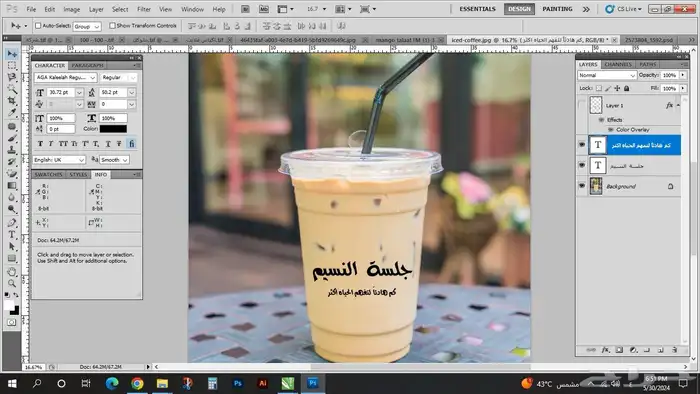Switch to the Channels tab
The image size is (700, 394).
618,65
